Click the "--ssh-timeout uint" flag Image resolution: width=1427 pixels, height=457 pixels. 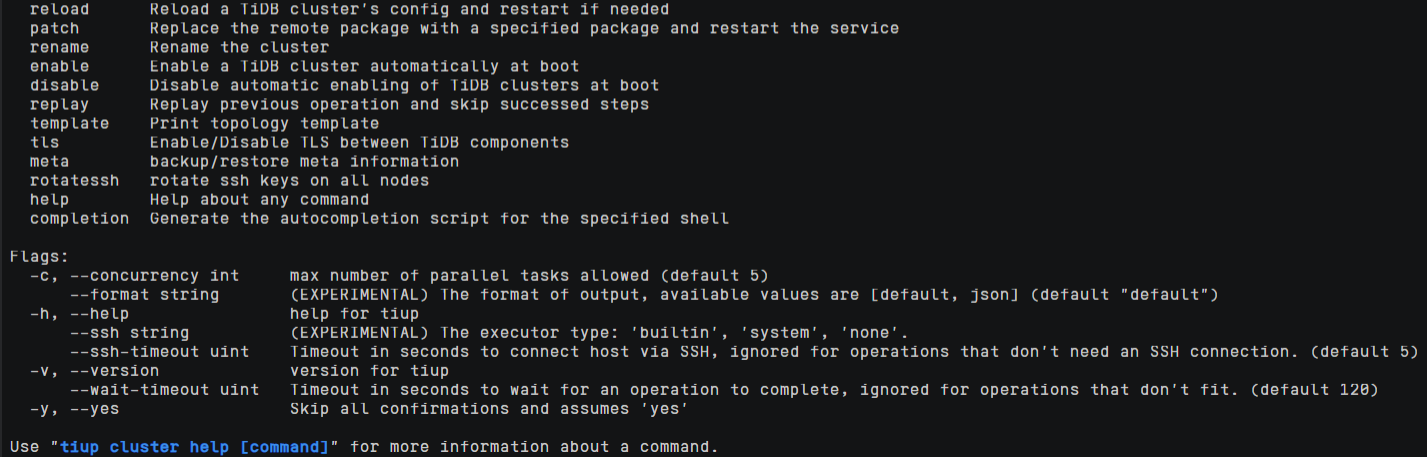pos(159,351)
